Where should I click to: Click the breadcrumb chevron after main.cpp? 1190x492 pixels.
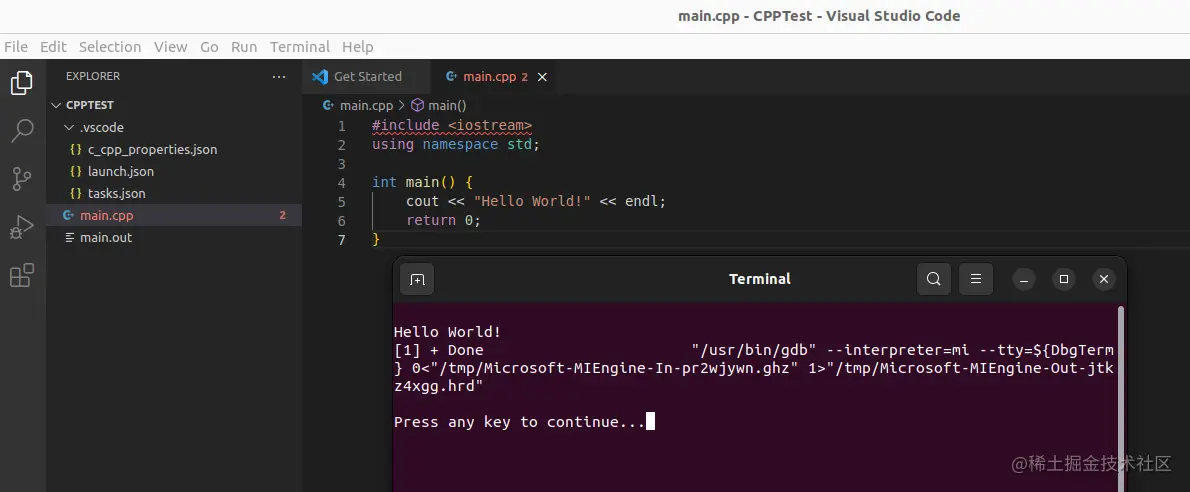(x=401, y=106)
